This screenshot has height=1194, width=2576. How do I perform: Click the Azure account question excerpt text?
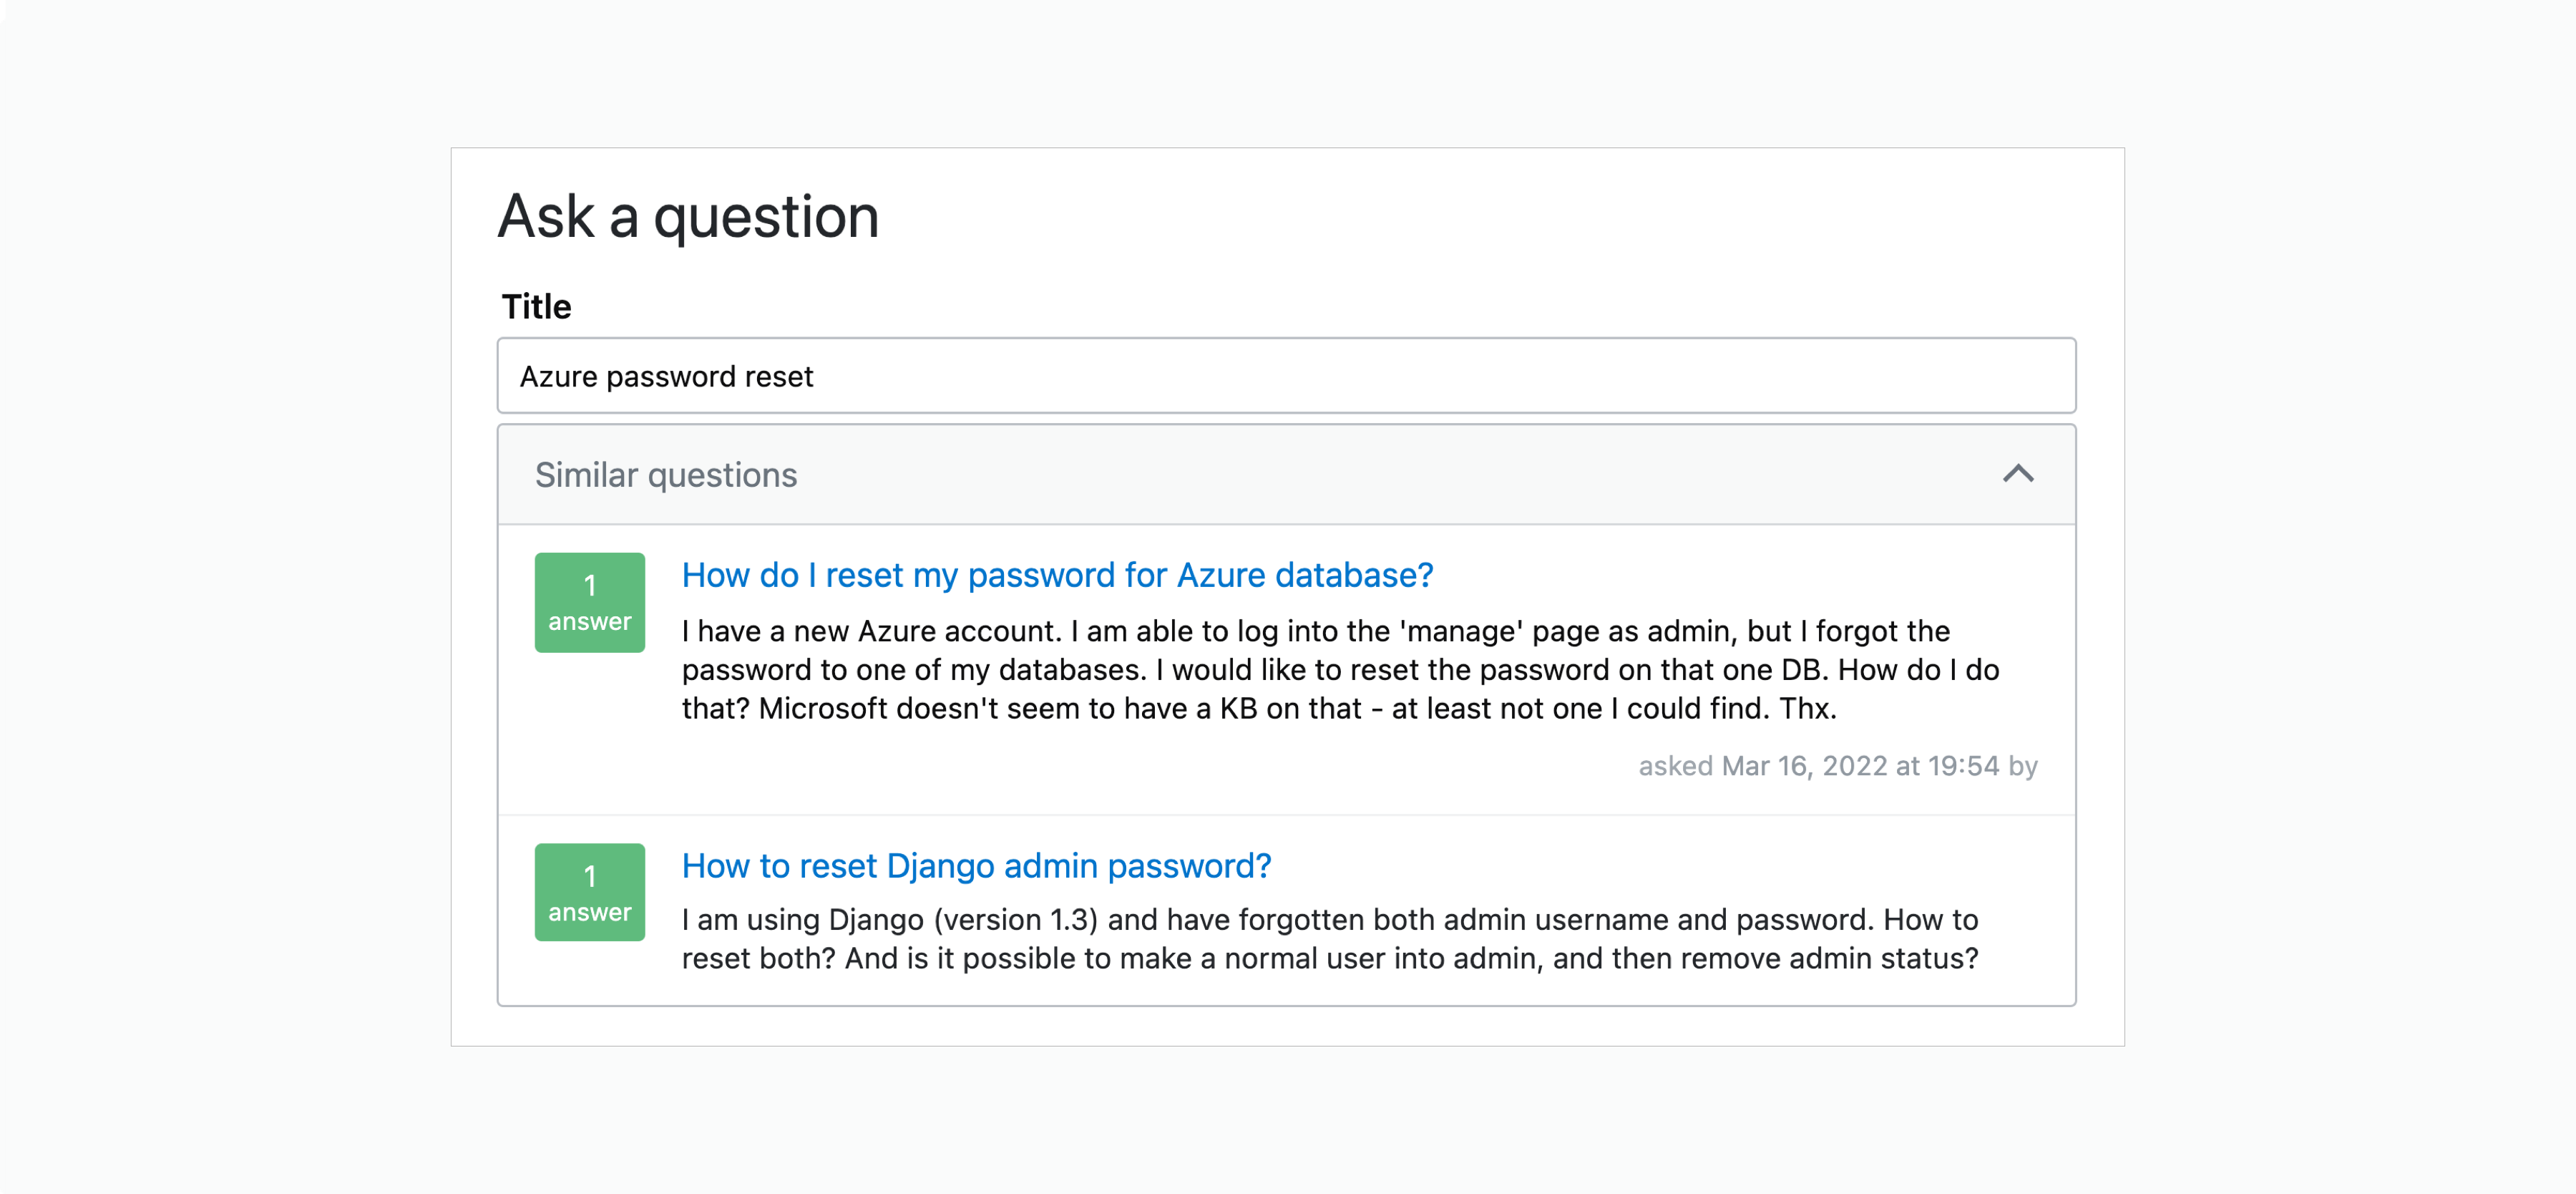point(1340,670)
